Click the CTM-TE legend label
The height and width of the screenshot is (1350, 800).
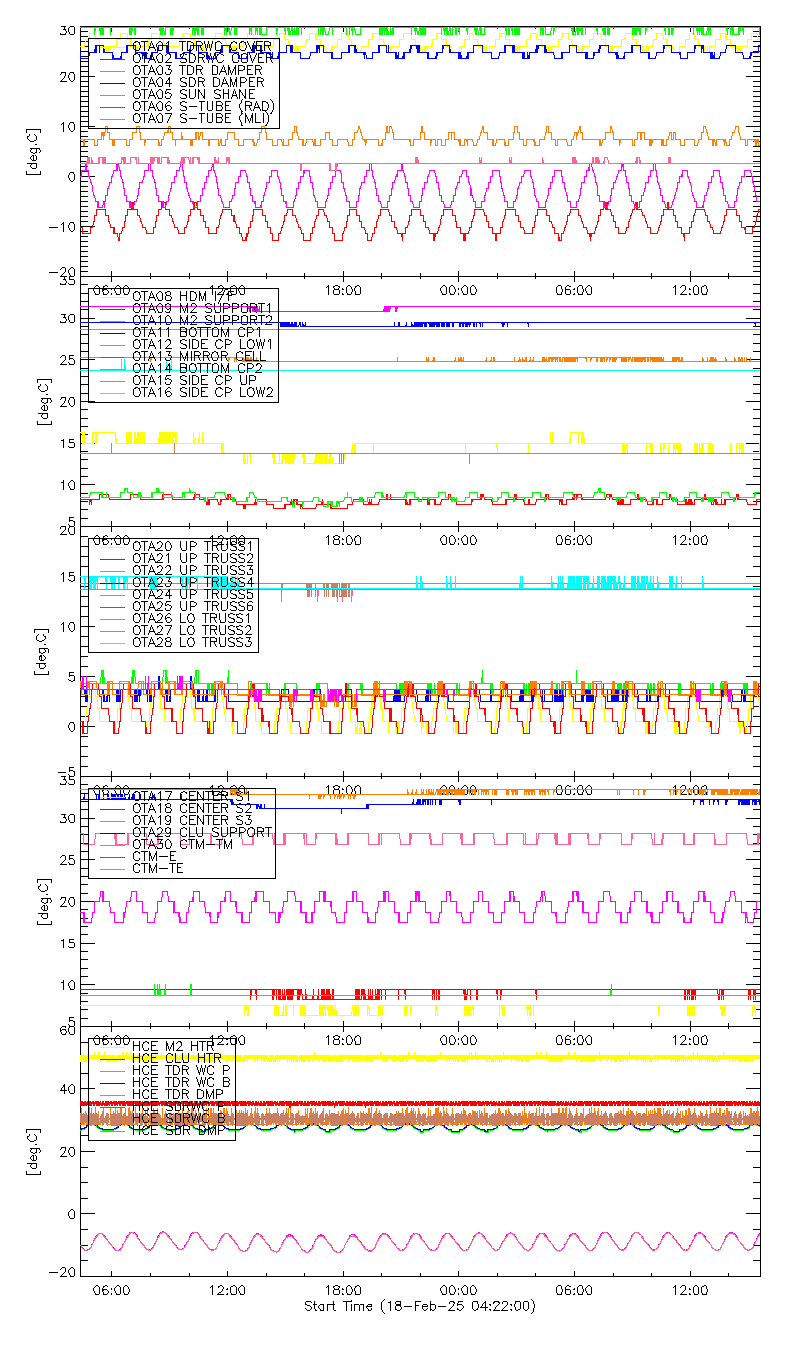coord(159,868)
